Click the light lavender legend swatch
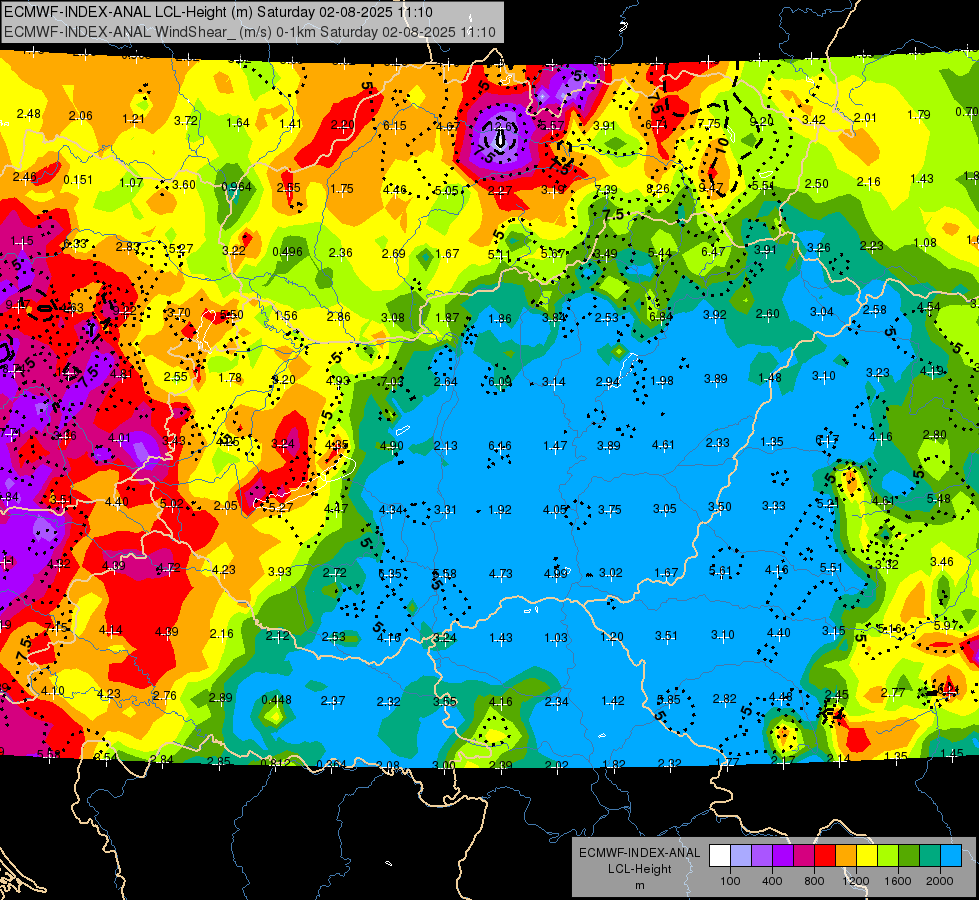The image size is (979, 900). pyautogui.click(x=741, y=856)
